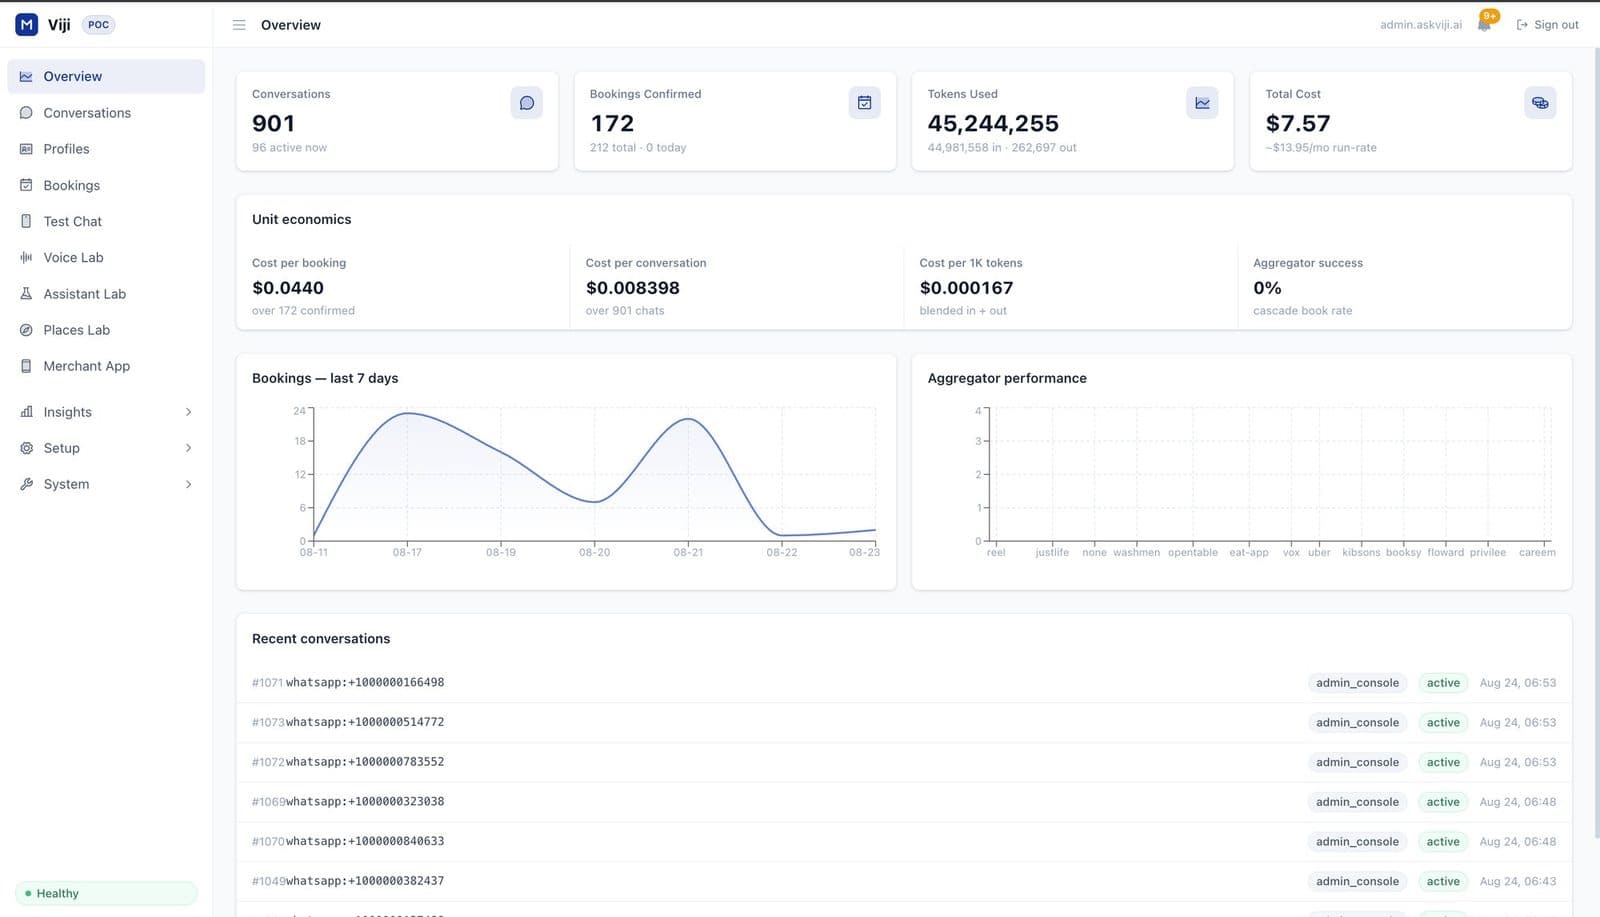The height and width of the screenshot is (917, 1600).
Task: Open the notifications bell icon
Action: click(x=1484, y=24)
